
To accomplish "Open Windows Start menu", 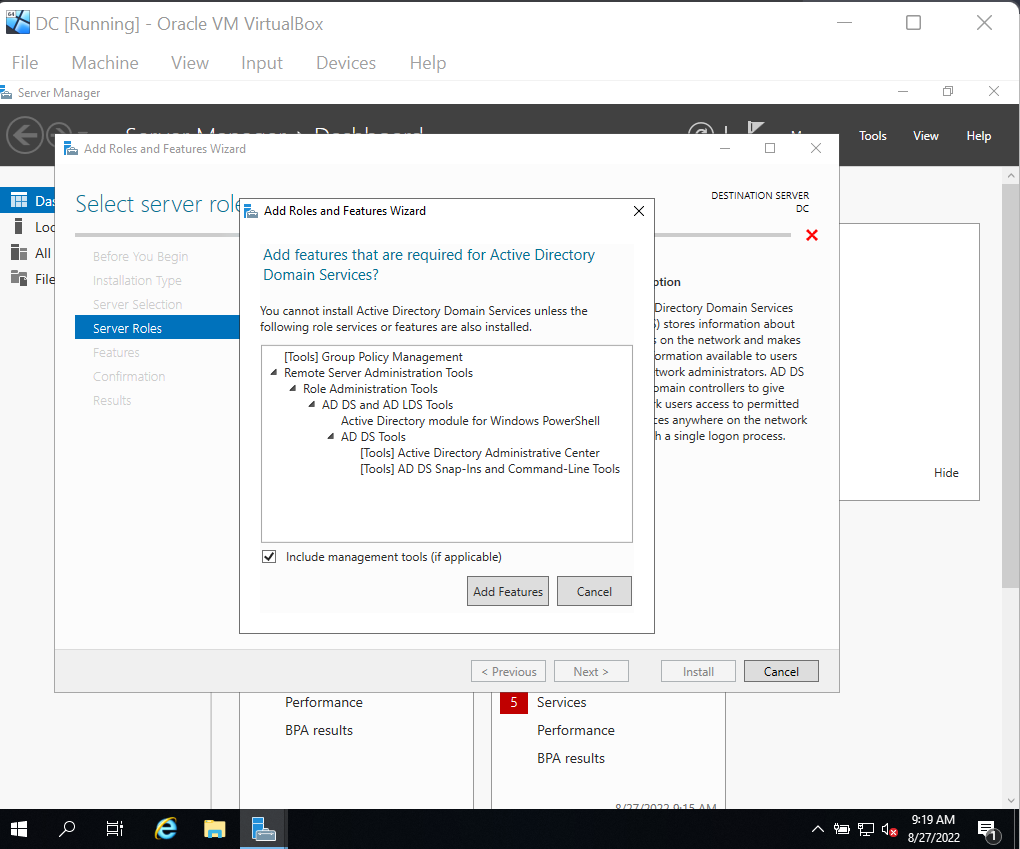I will coord(20,829).
